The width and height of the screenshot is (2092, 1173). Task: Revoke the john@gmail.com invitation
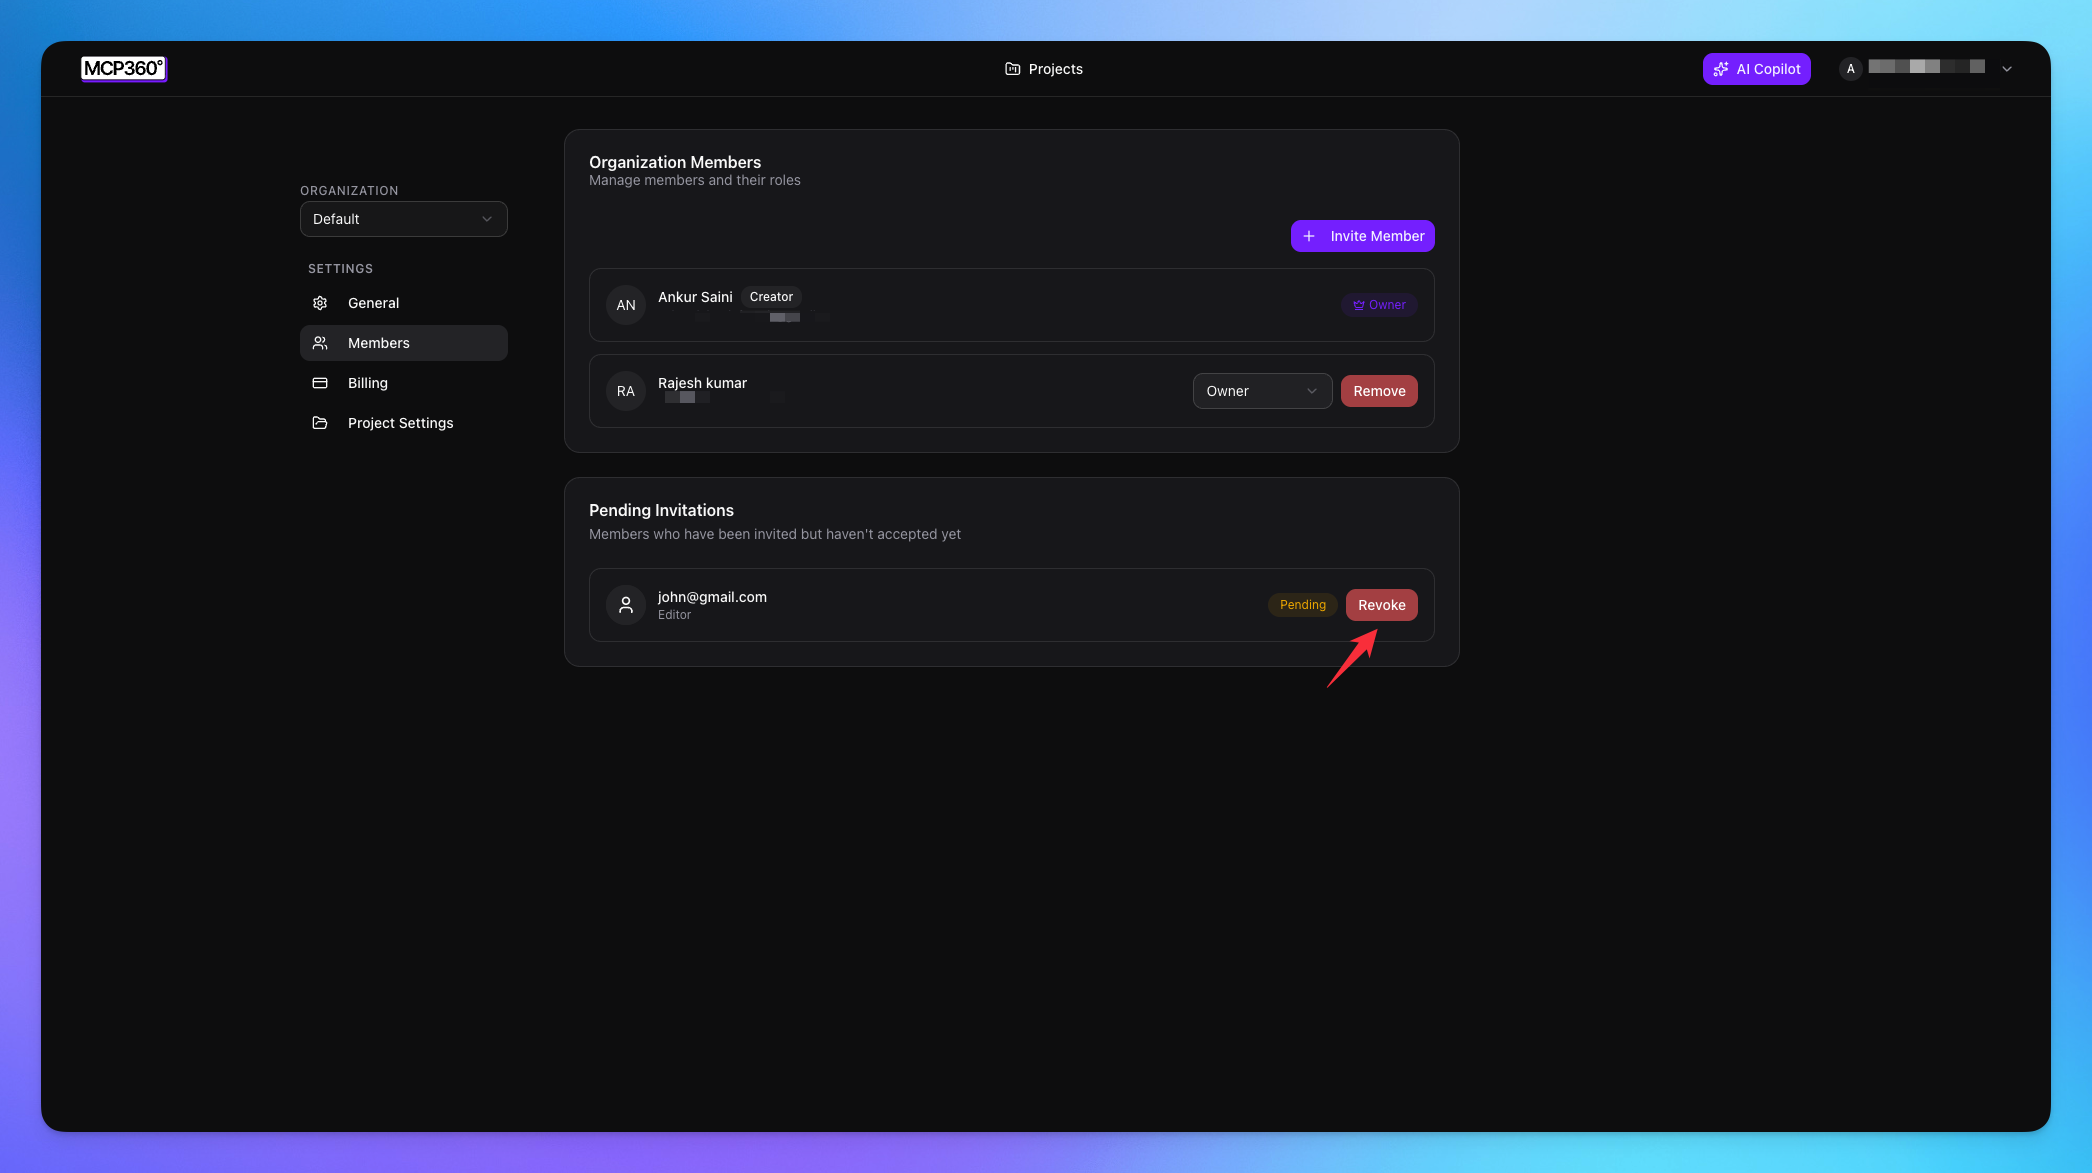(1381, 605)
